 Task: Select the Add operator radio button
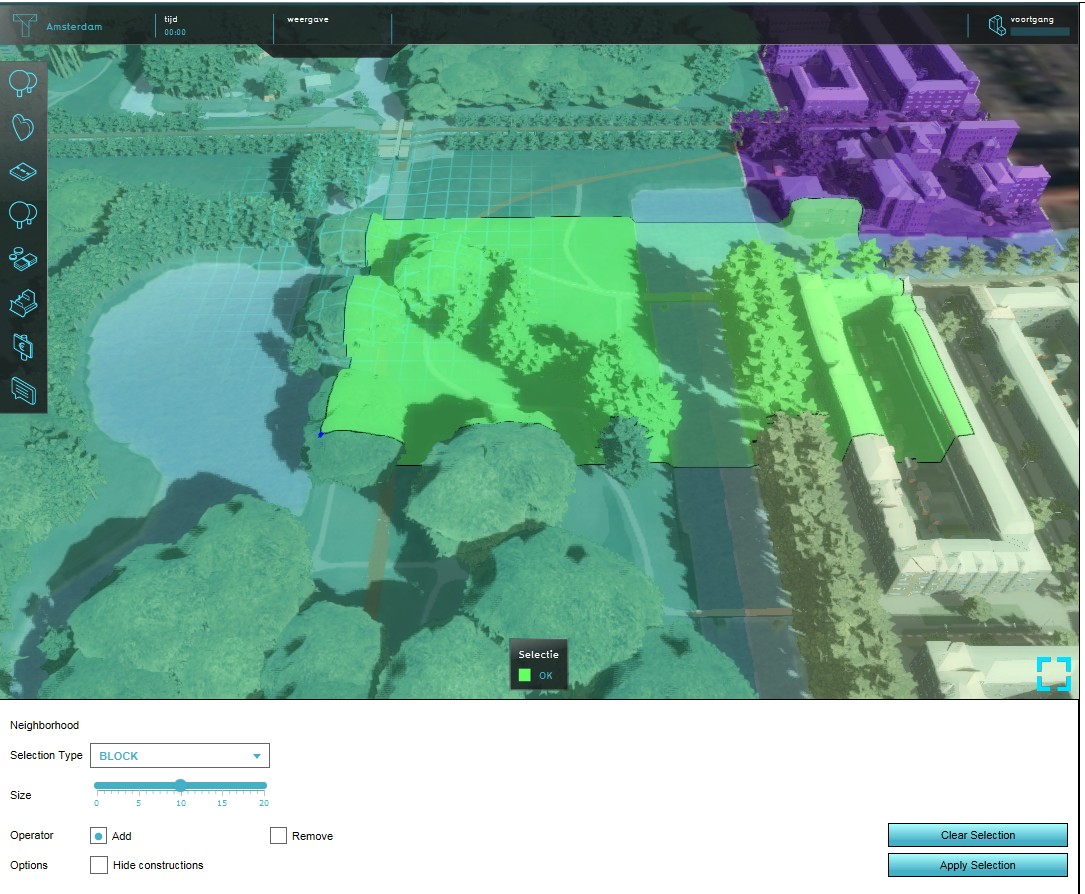tap(99, 836)
